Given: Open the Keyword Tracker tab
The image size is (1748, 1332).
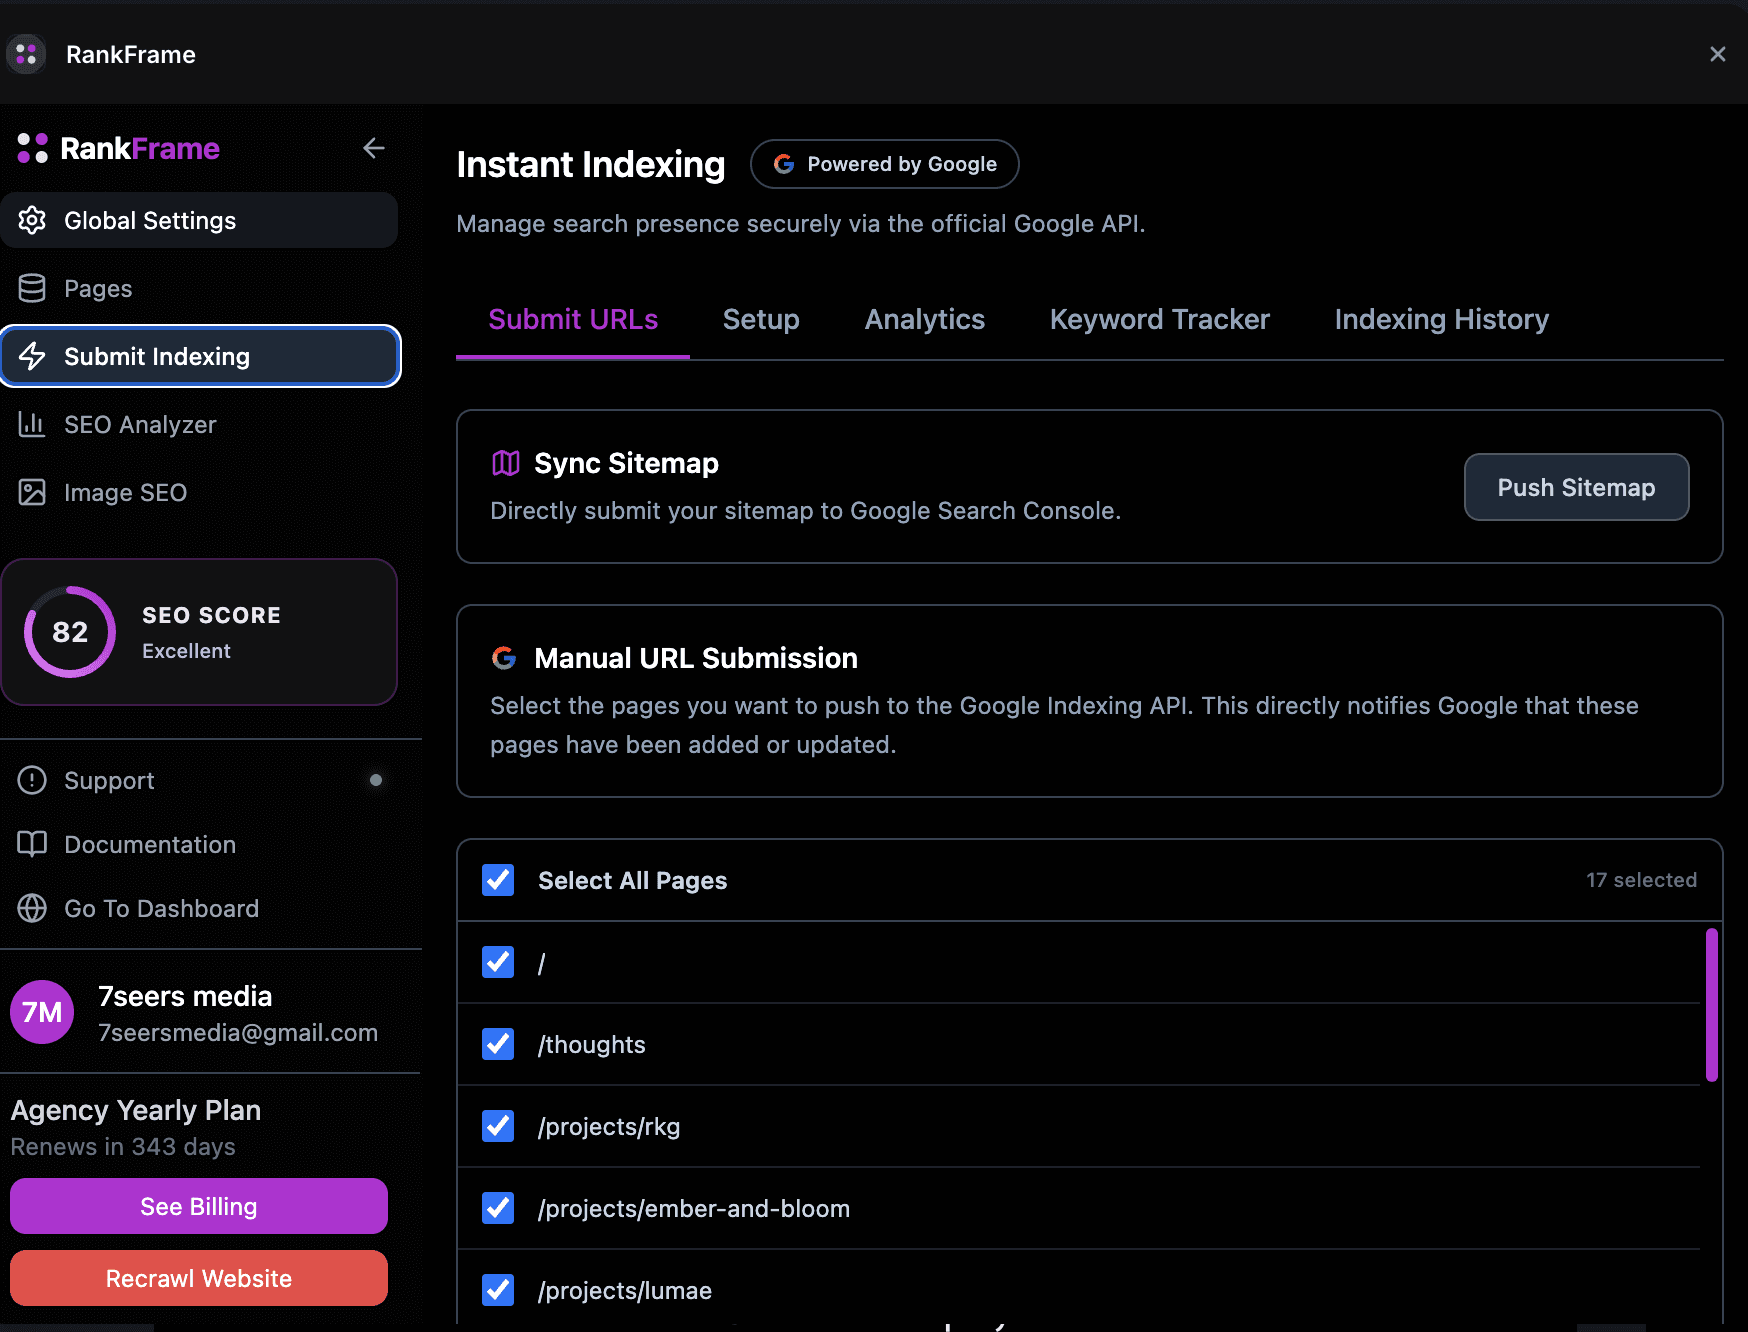Looking at the screenshot, I should click(x=1160, y=320).
